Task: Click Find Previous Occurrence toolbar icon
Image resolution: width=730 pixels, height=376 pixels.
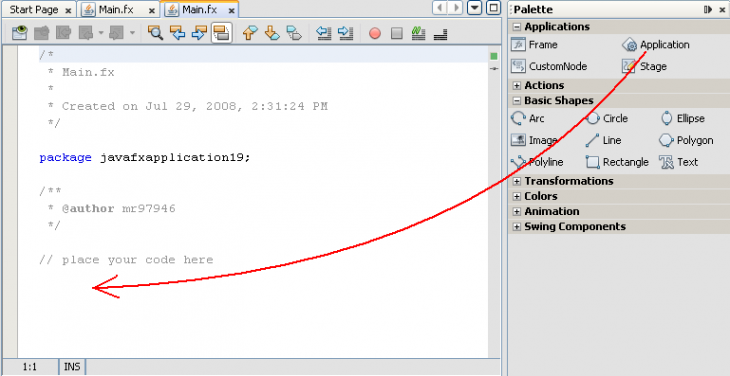Action: 177,33
